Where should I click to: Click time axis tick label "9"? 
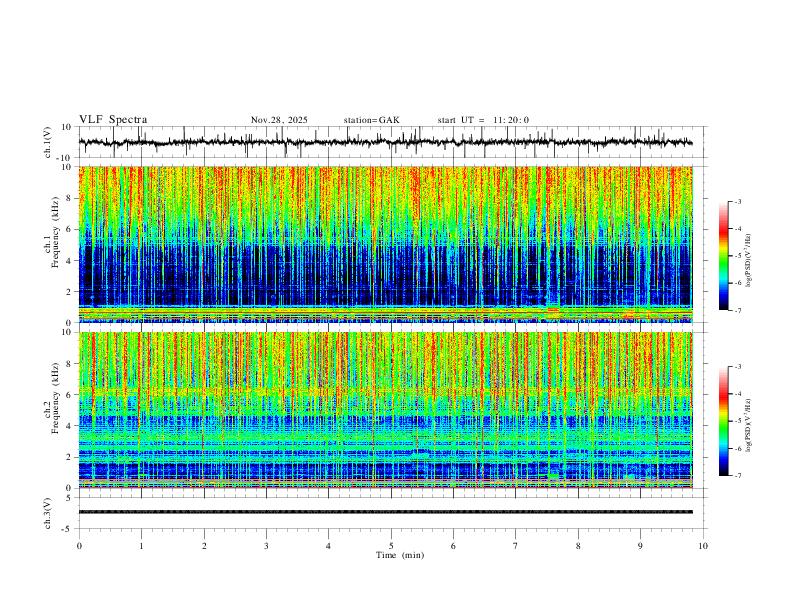[x=640, y=546]
